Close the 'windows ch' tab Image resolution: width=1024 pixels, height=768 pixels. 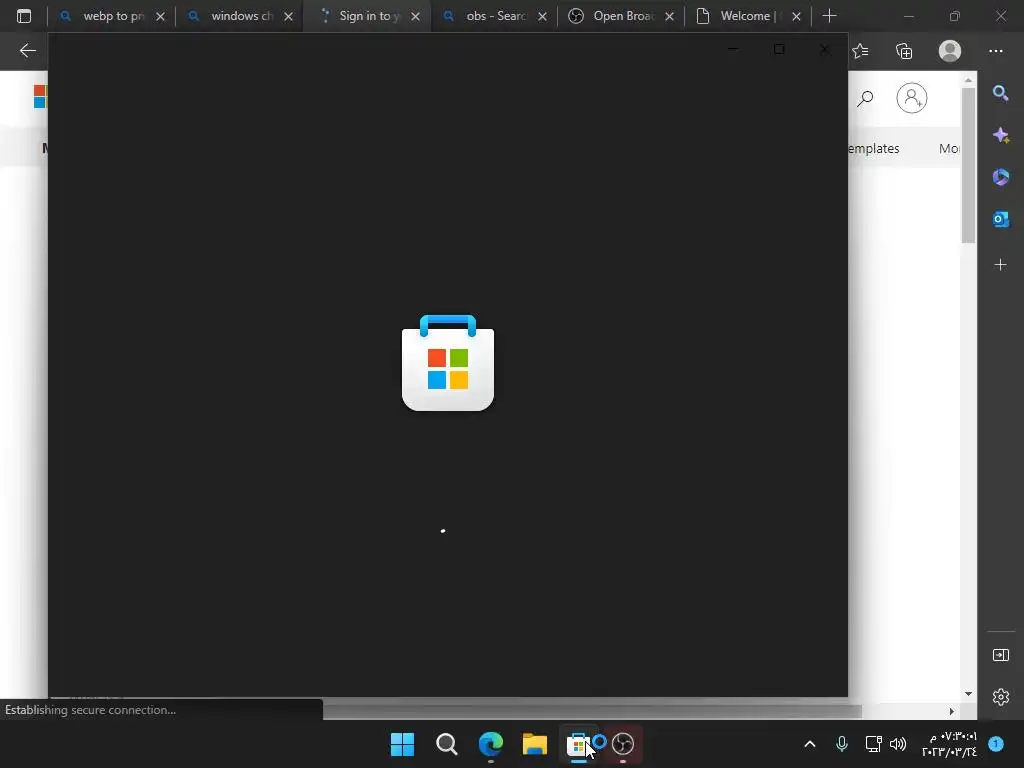pos(289,17)
